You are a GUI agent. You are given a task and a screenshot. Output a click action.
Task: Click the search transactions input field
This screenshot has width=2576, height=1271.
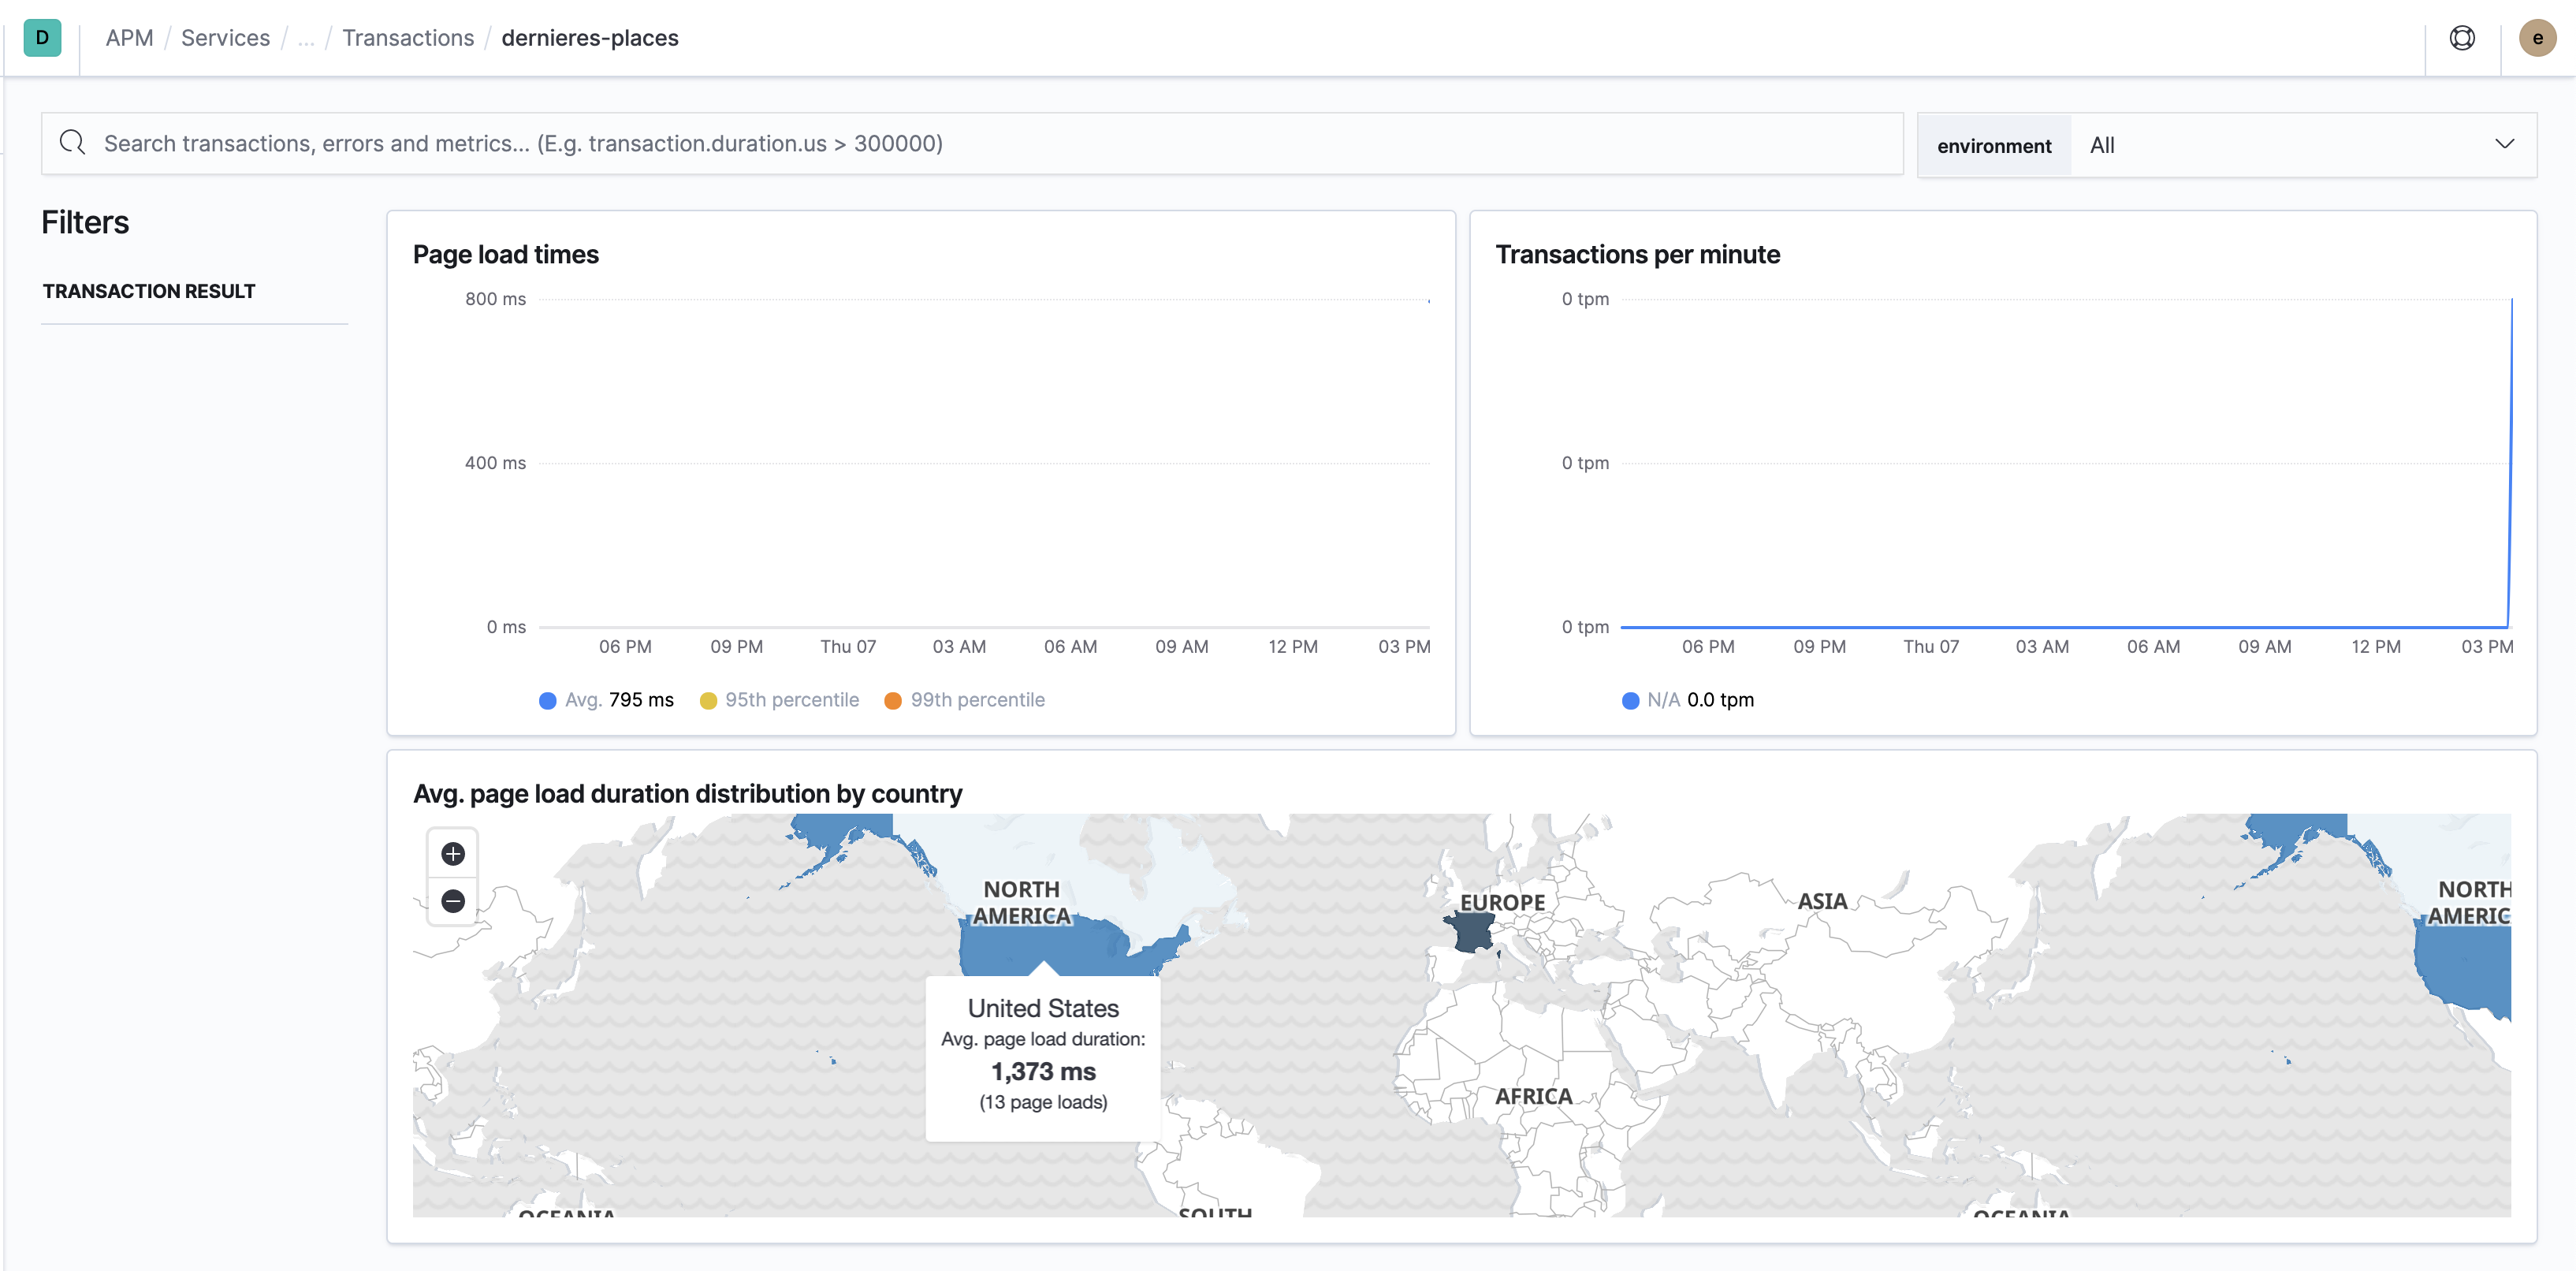point(973,145)
